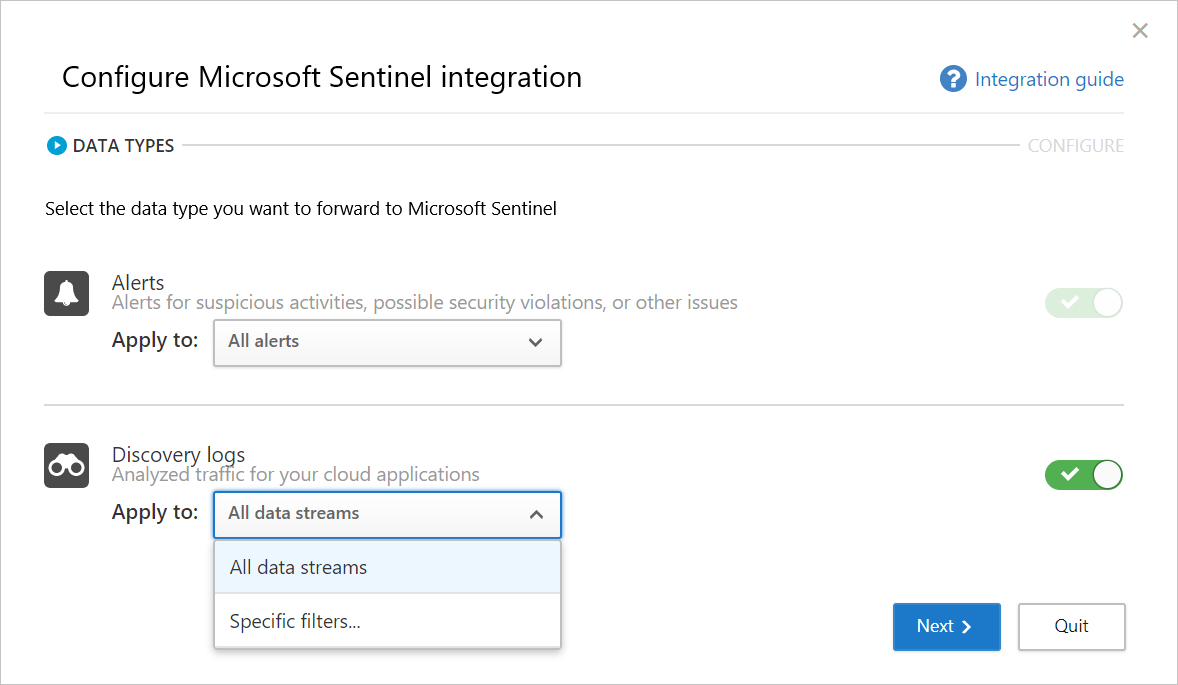Switch to the CONFIGURE step
This screenshot has height=685, width=1178.
point(1076,145)
